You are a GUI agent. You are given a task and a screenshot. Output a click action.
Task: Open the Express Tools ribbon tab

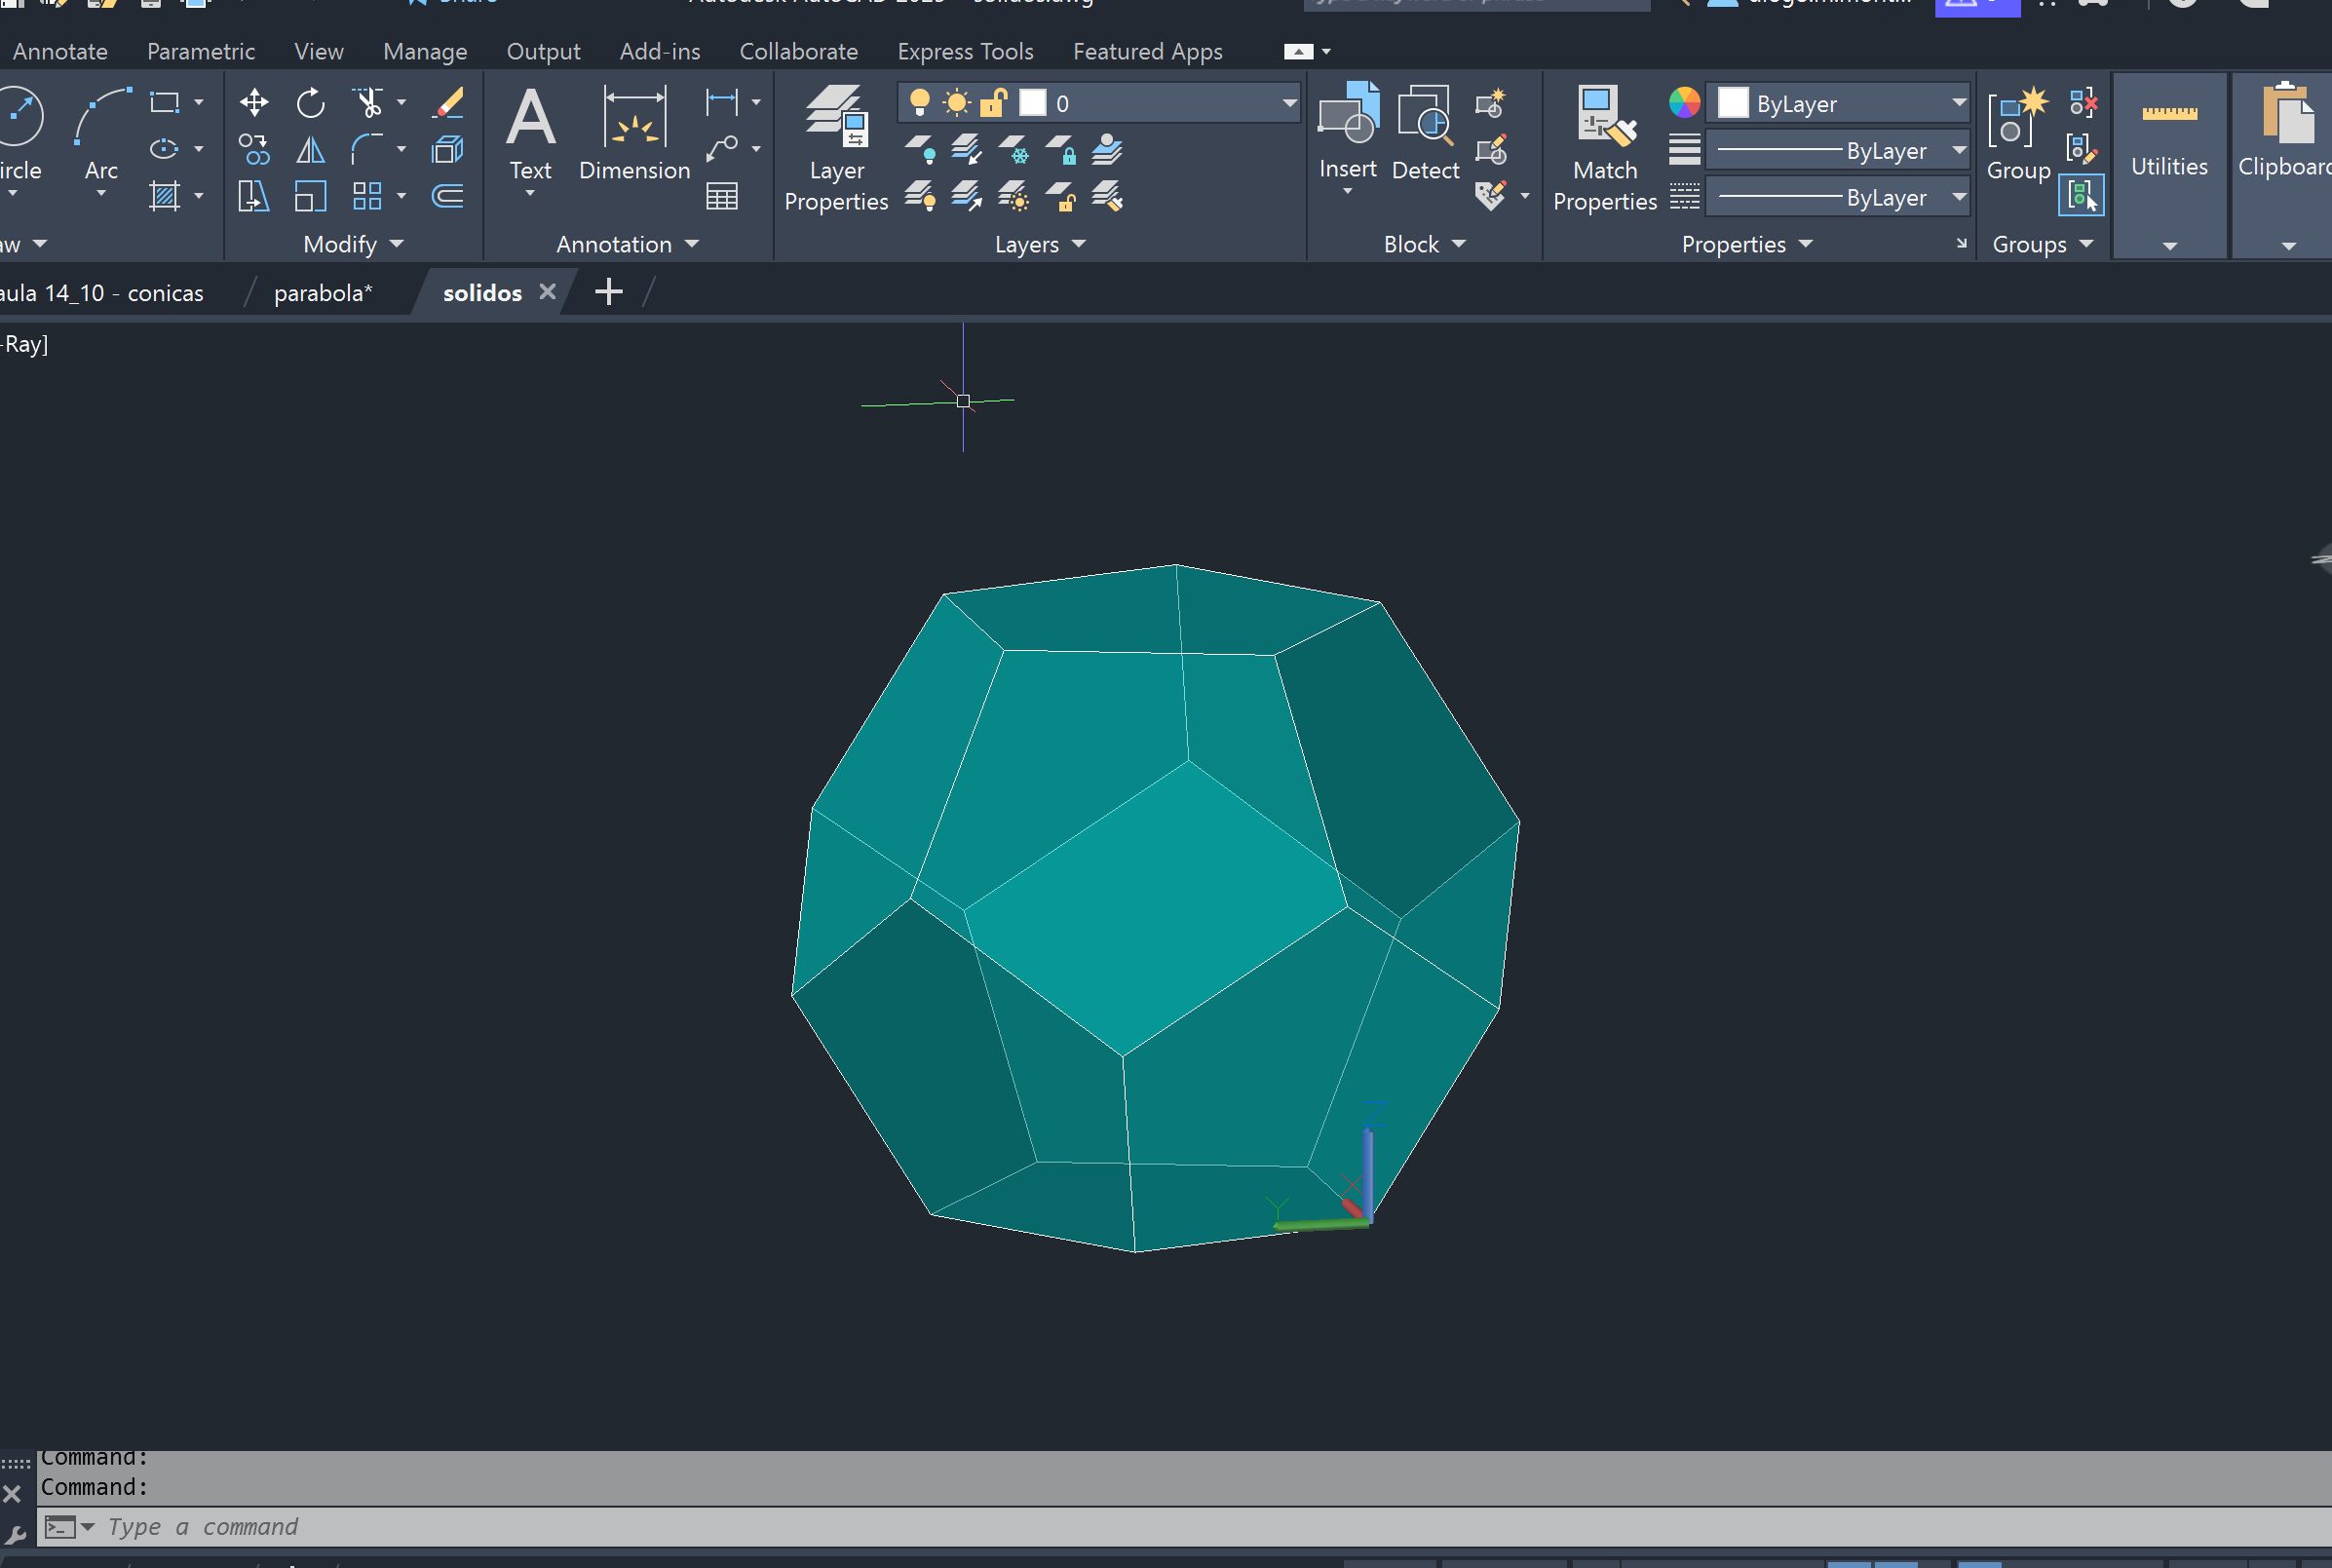(965, 51)
